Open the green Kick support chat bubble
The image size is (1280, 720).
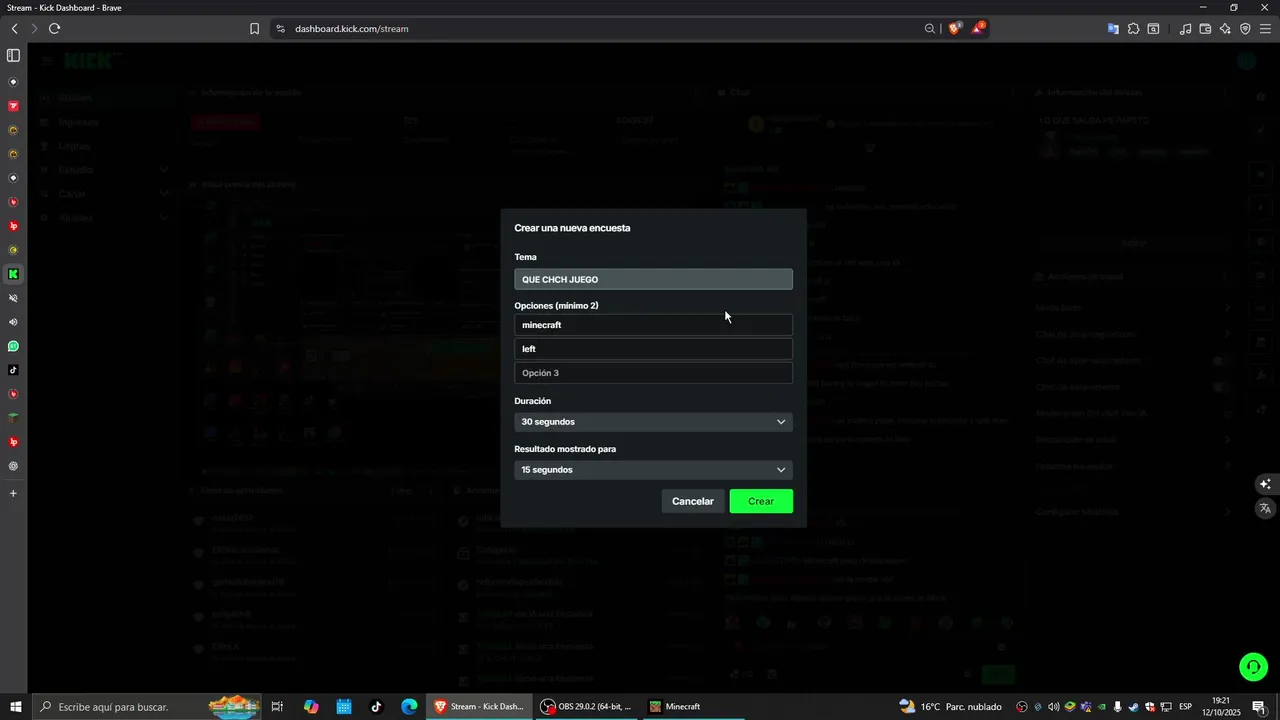[1253, 666]
